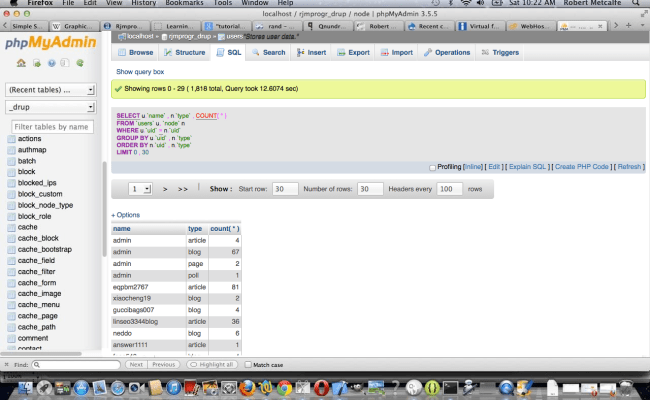
Task: Reload the navigation frame with green icon
Action: (x=80, y=63)
